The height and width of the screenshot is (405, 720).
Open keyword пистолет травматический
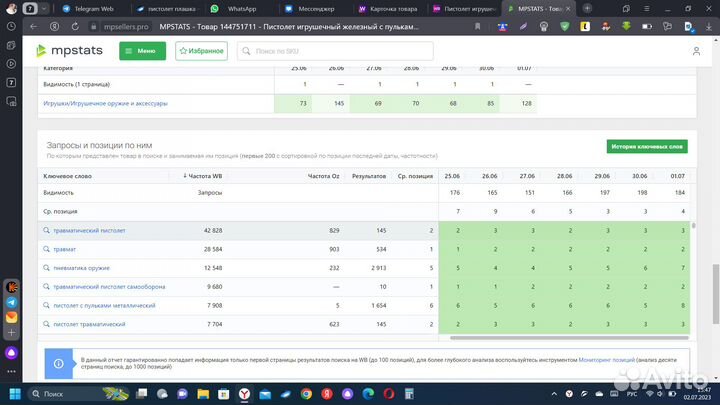90,324
